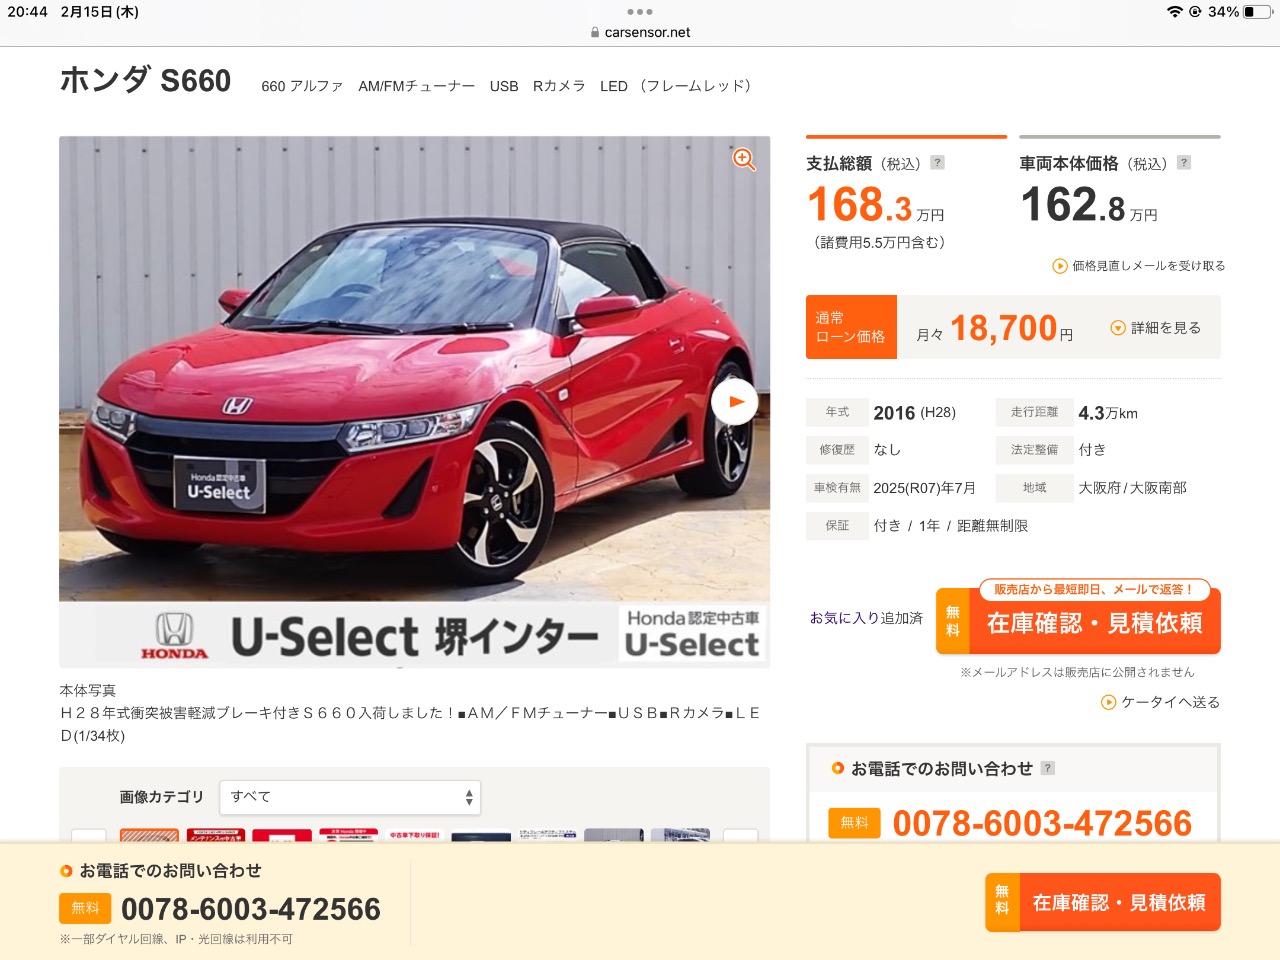Open the Safari three-dot multitasking menu
The width and height of the screenshot is (1280, 960).
click(x=640, y=12)
